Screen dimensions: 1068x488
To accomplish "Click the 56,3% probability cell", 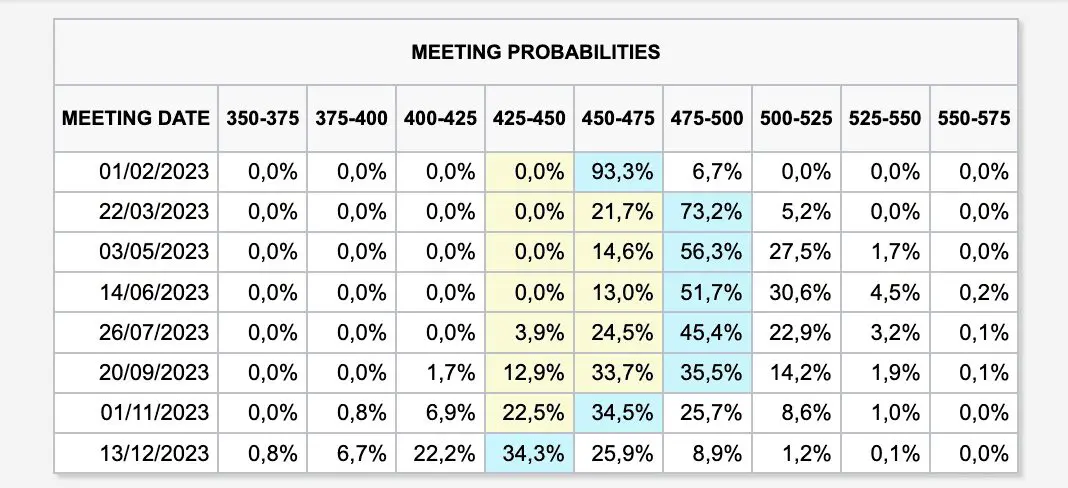I will pyautogui.click(x=707, y=252).
